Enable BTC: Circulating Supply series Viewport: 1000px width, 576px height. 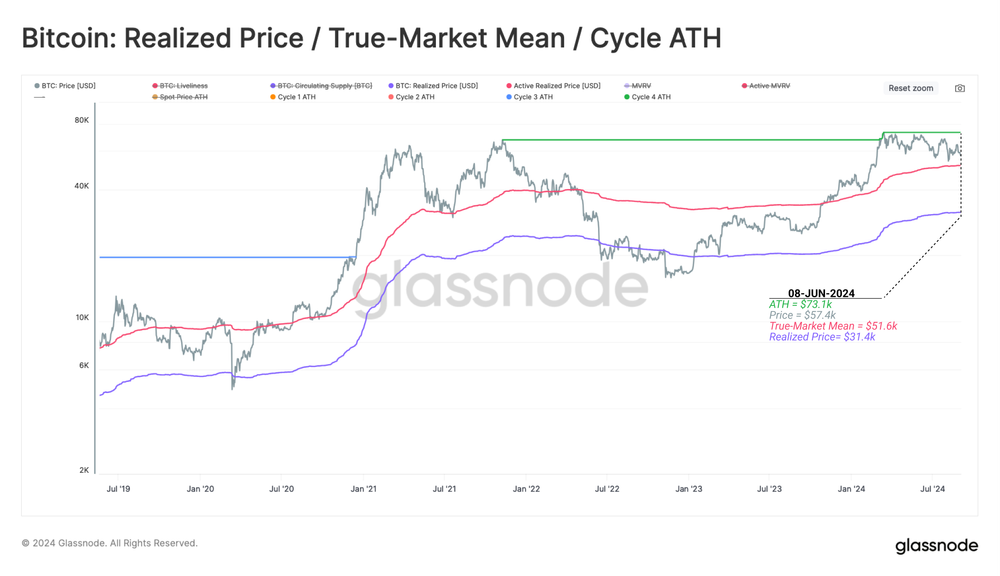(x=321, y=85)
